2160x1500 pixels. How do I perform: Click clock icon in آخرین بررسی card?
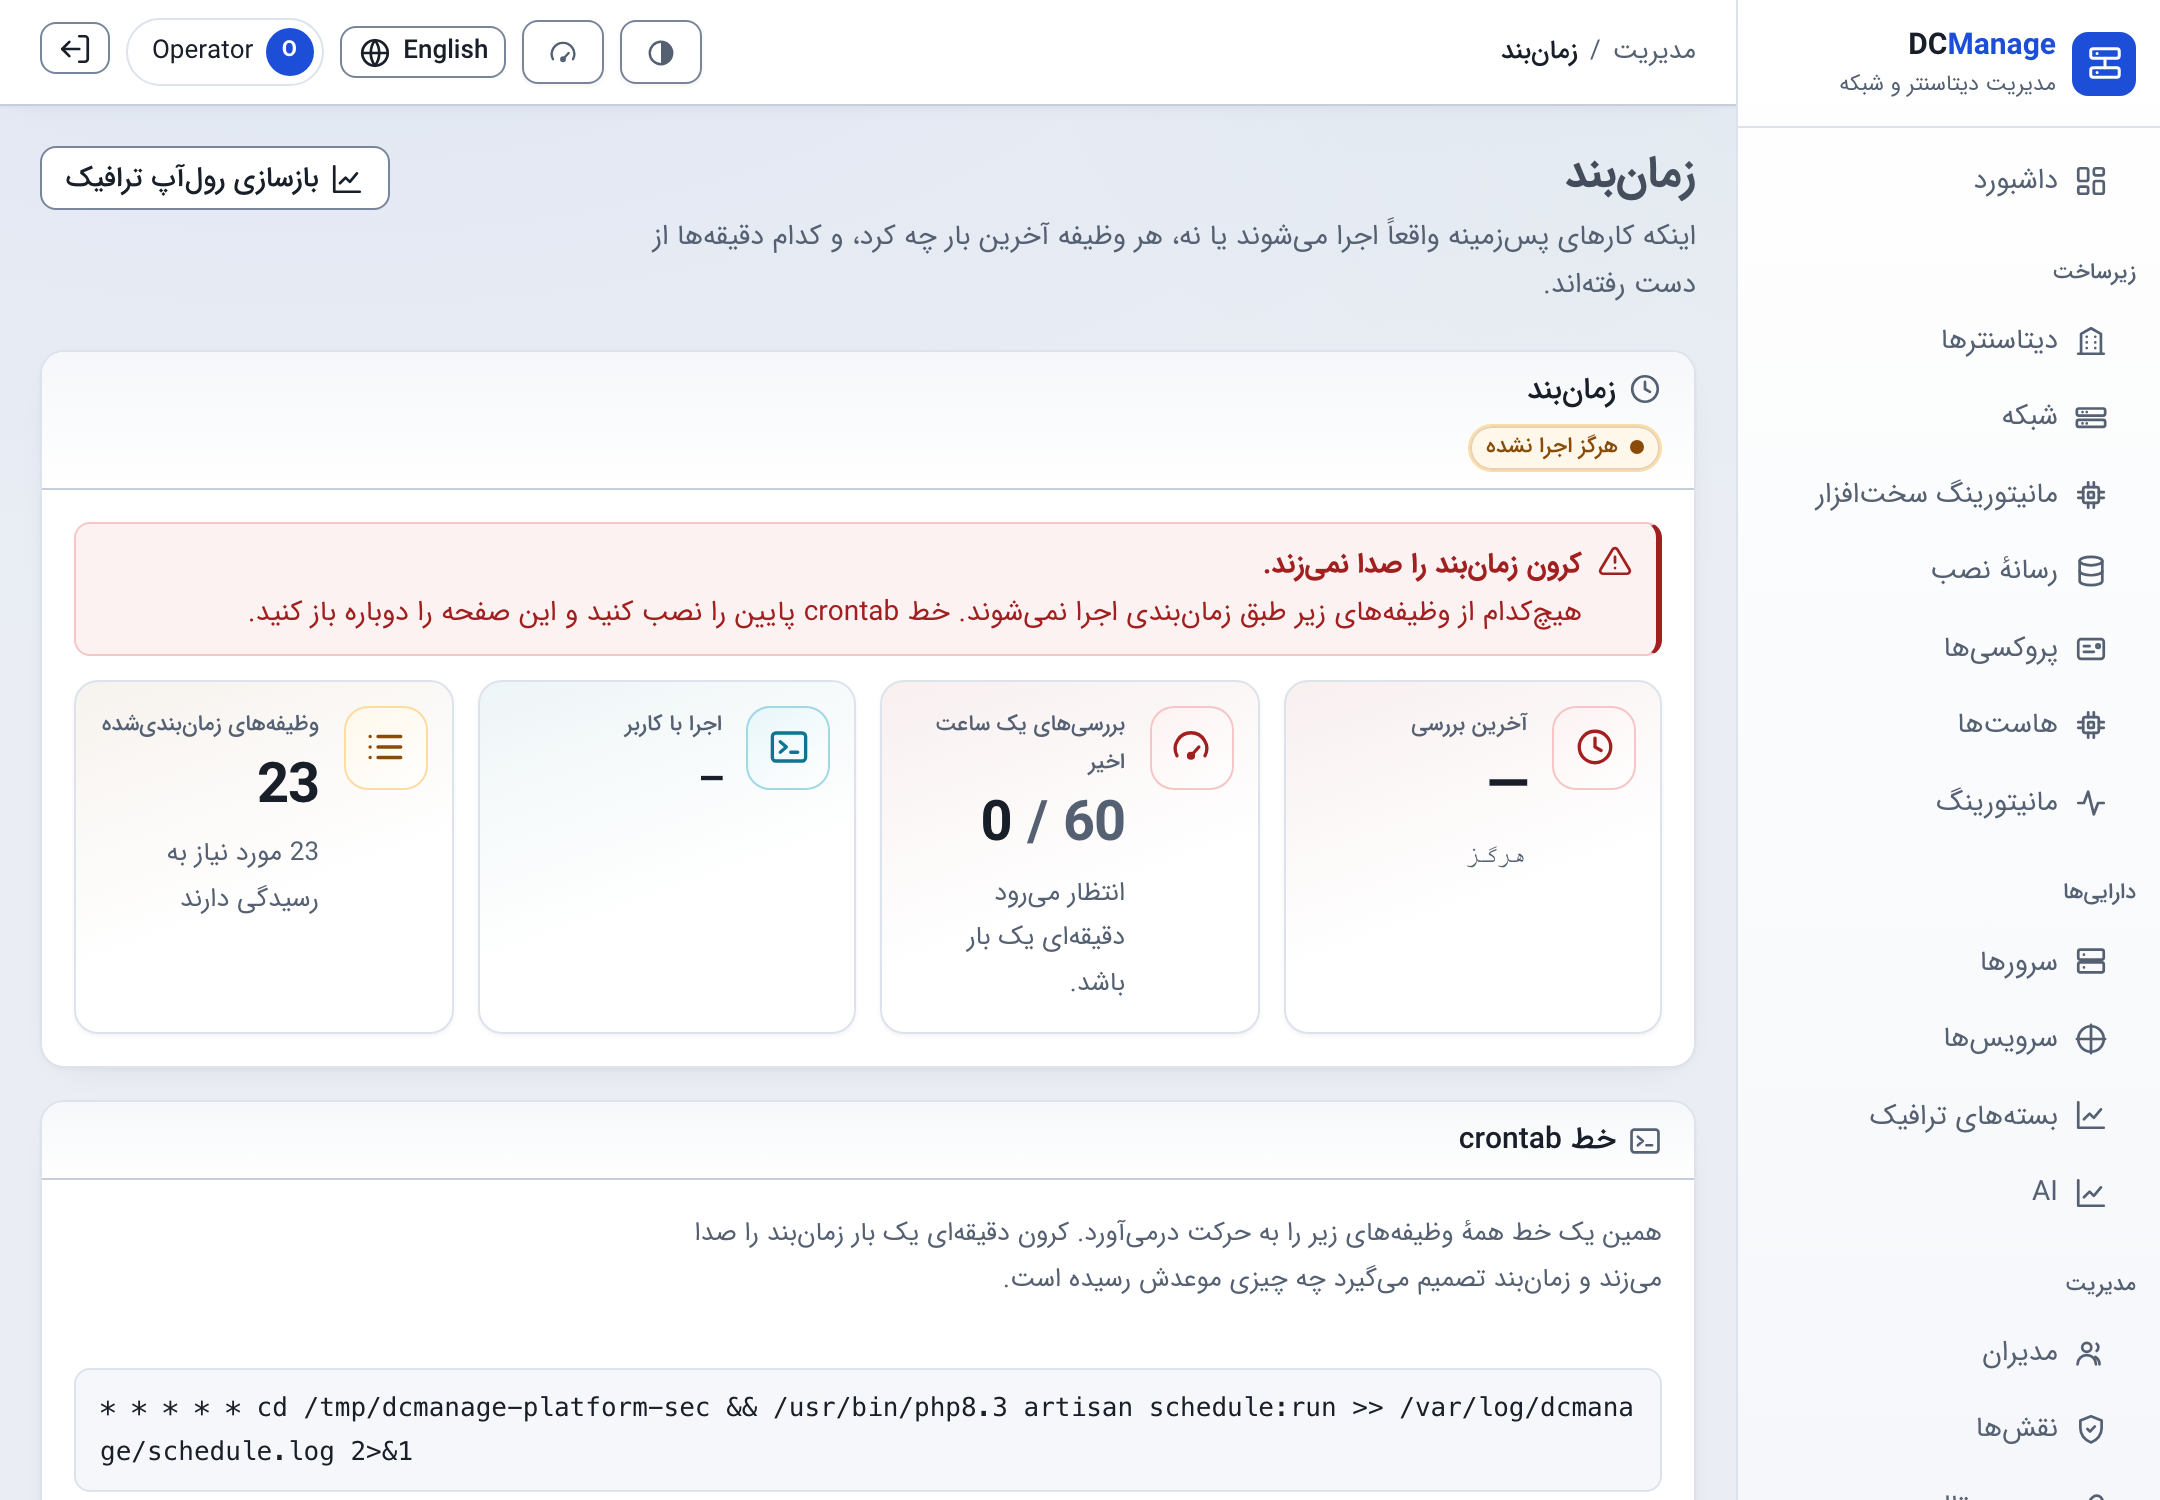coord(1594,747)
